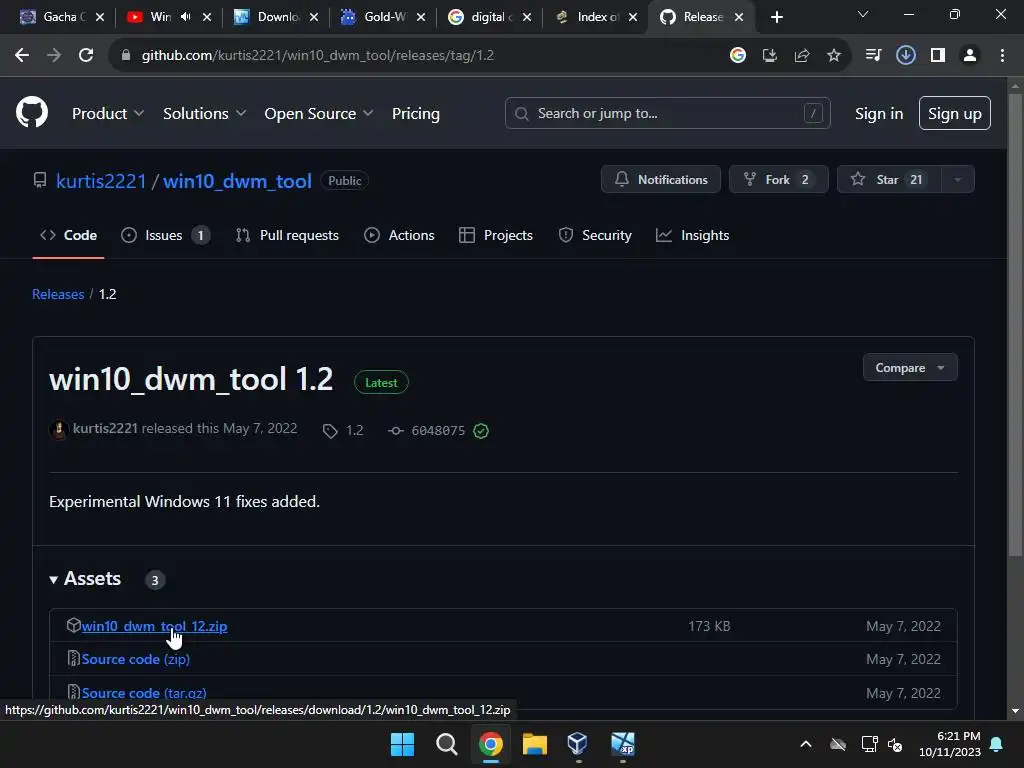The width and height of the screenshot is (1024, 768).
Task: Open the win10_dwm_tool repository link
Action: pyautogui.click(x=237, y=181)
